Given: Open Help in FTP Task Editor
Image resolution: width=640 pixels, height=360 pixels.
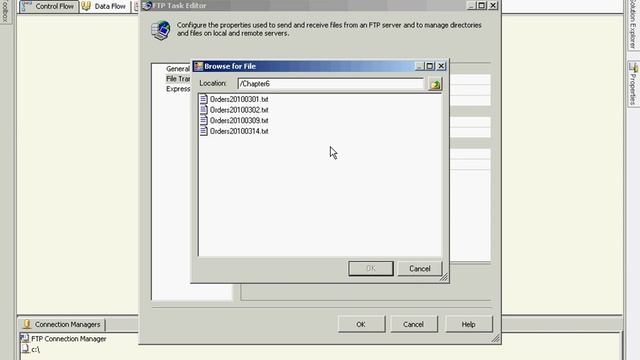Looking at the screenshot, I should 468,324.
